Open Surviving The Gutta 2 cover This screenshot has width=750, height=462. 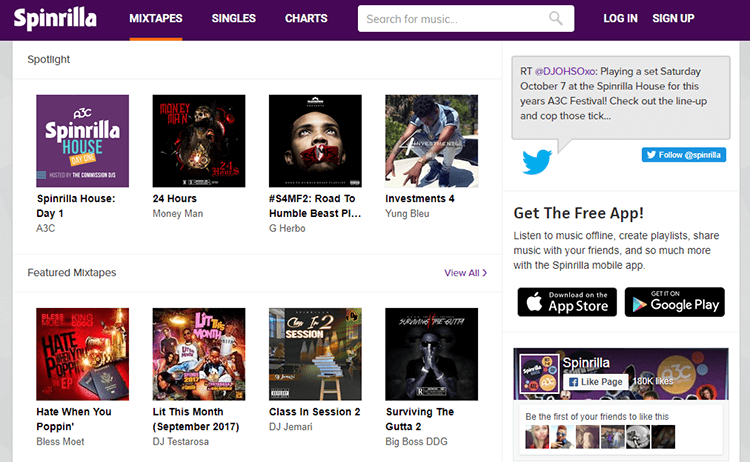coord(431,354)
